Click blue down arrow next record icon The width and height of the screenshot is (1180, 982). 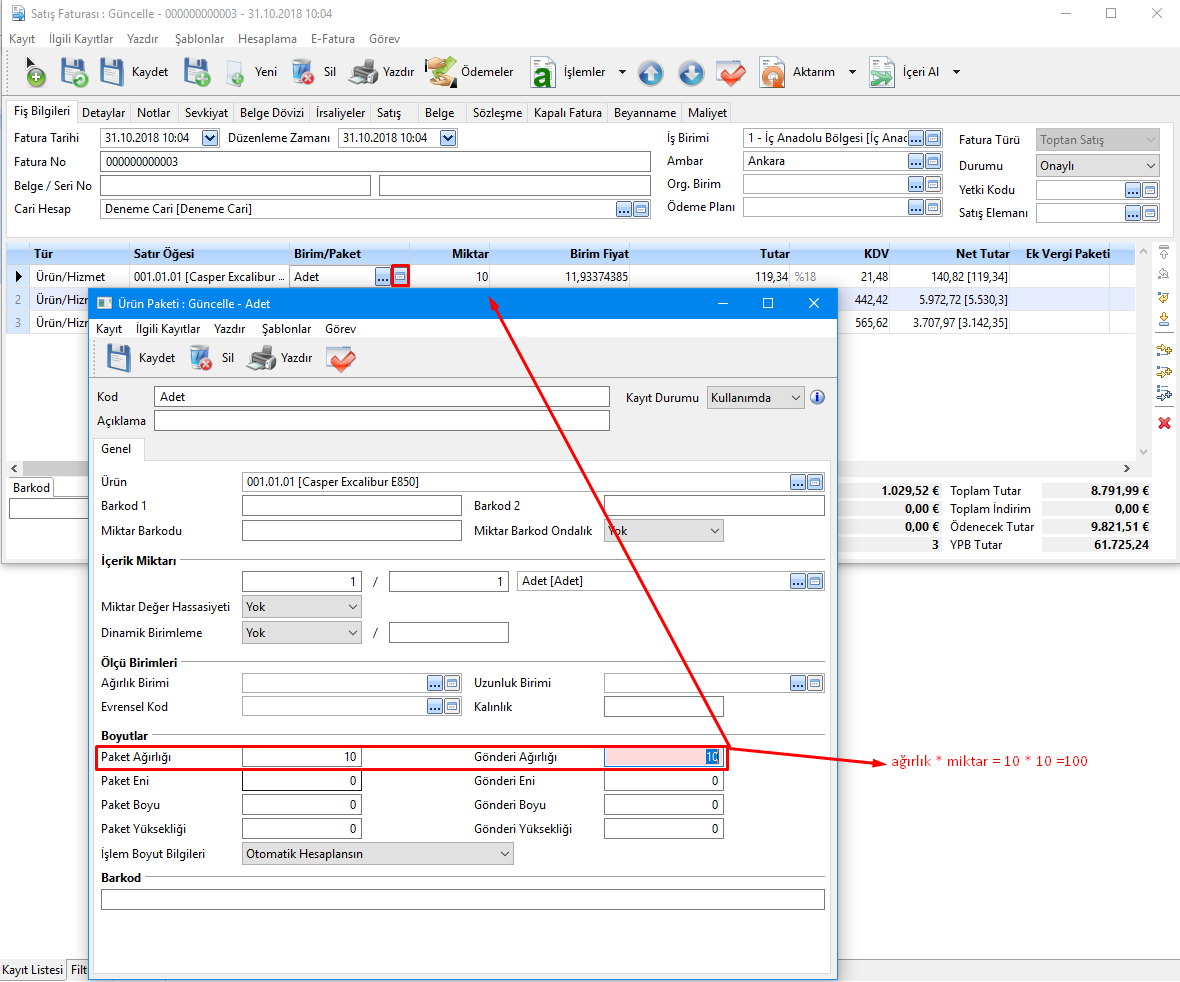pos(691,73)
